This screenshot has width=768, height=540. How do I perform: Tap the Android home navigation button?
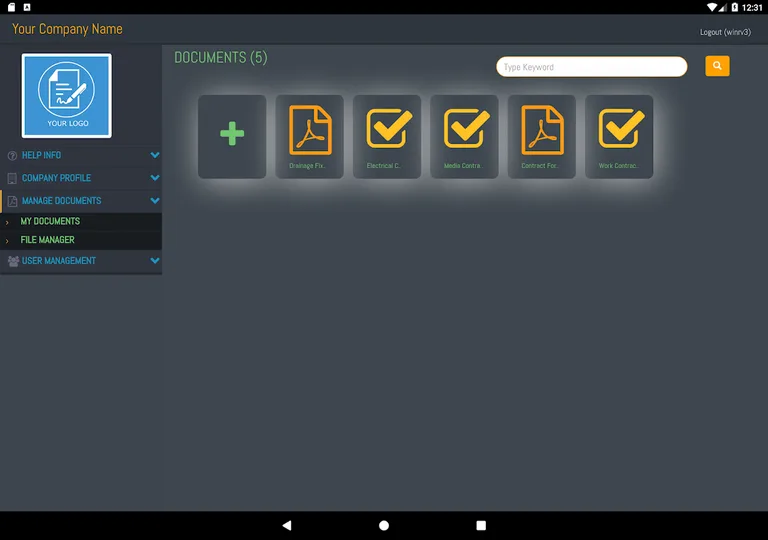[x=384, y=525]
